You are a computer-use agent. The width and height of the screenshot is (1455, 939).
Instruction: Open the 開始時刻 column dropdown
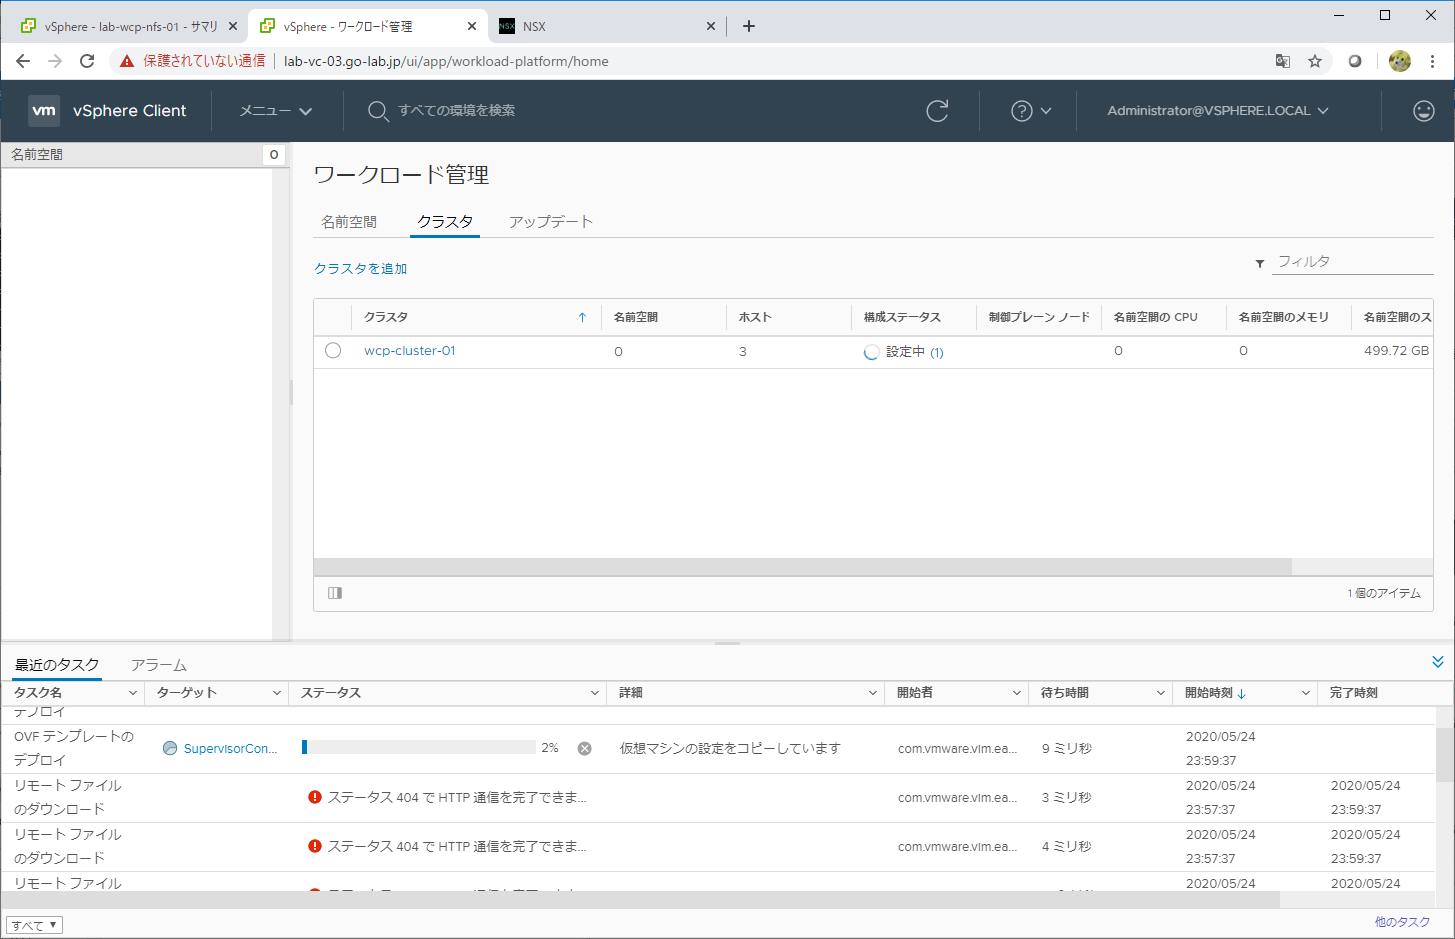coord(1305,693)
